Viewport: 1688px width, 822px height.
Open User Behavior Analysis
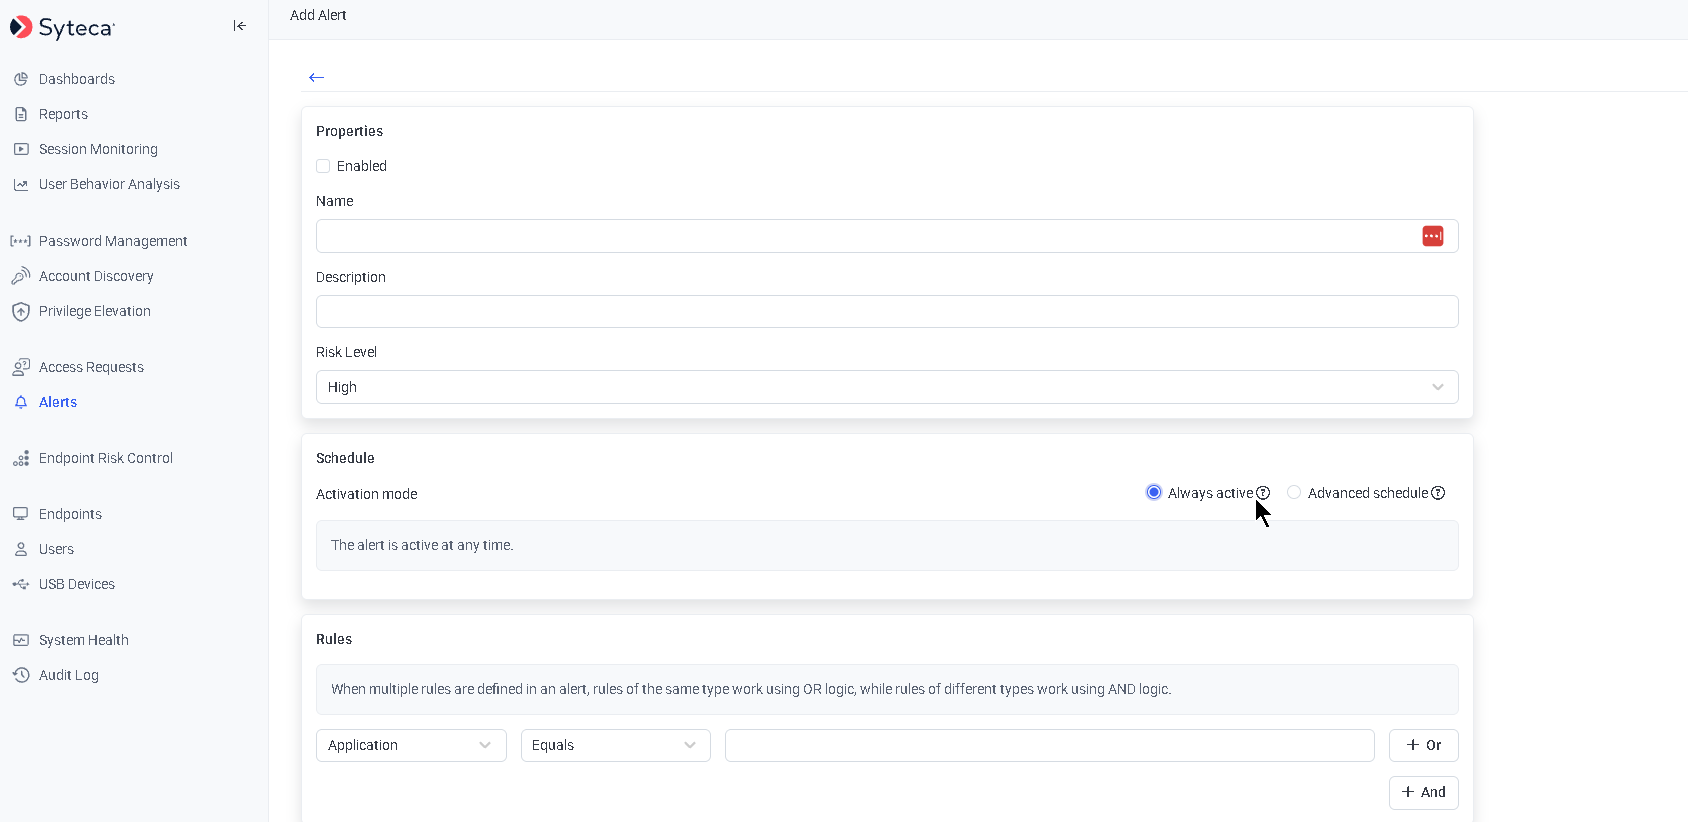(x=109, y=184)
